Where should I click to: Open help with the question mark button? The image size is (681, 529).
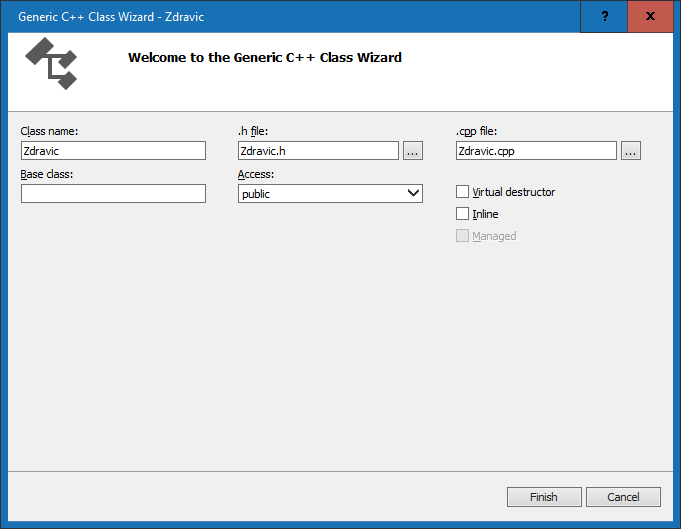605,17
